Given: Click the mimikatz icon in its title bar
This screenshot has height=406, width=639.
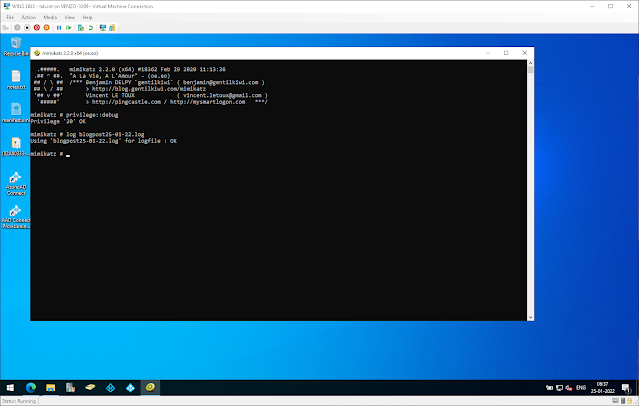Looking at the screenshot, I should tap(37, 53).
